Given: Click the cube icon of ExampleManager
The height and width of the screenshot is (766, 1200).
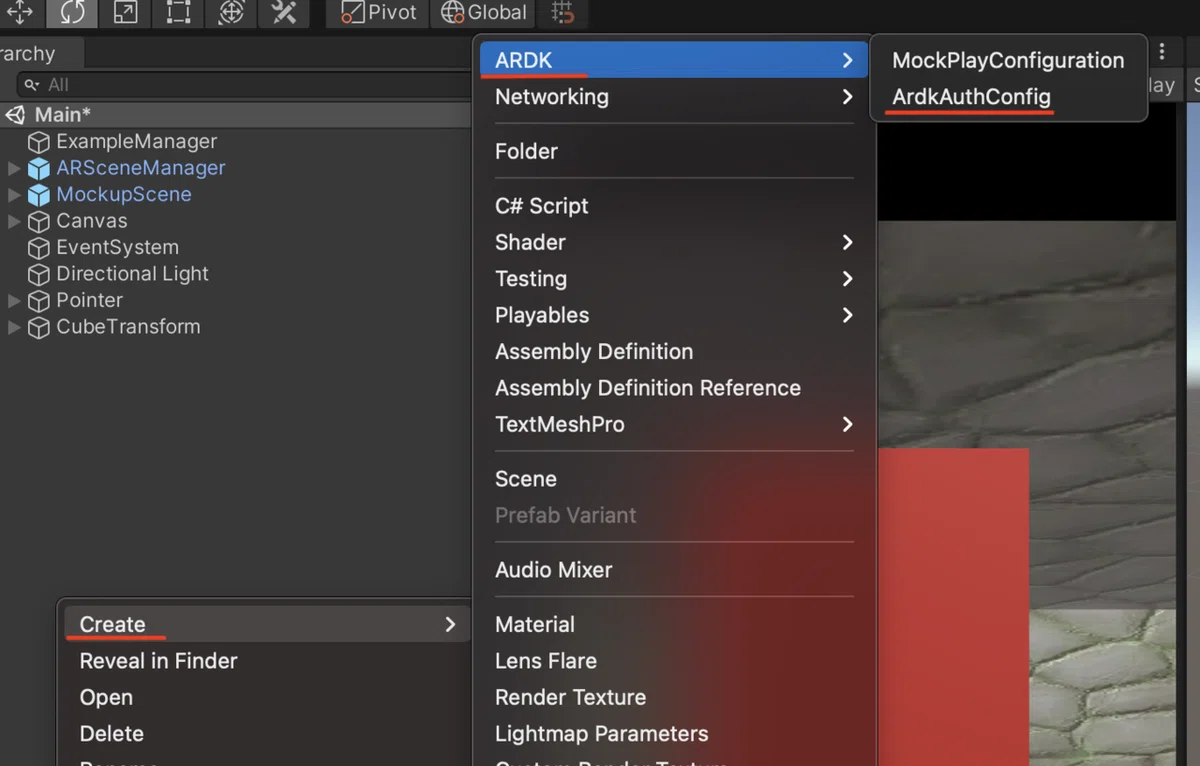Looking at the screenshot, I should (x=39, y=142).
